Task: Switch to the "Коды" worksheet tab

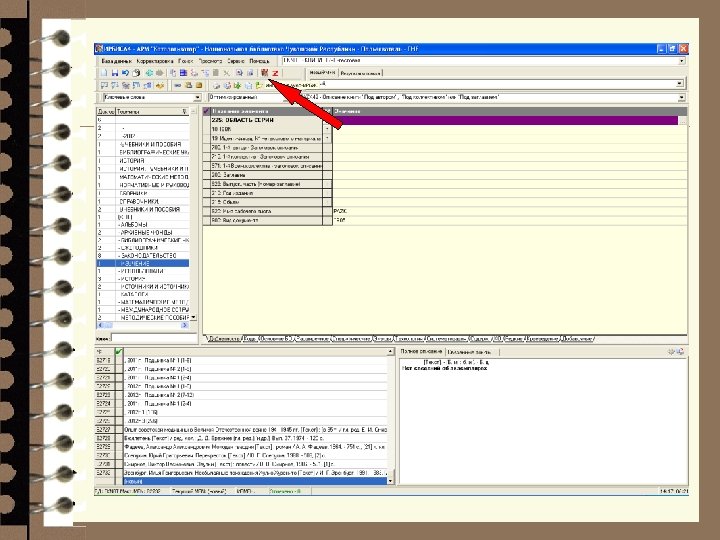Action: (x=250, y=339)
